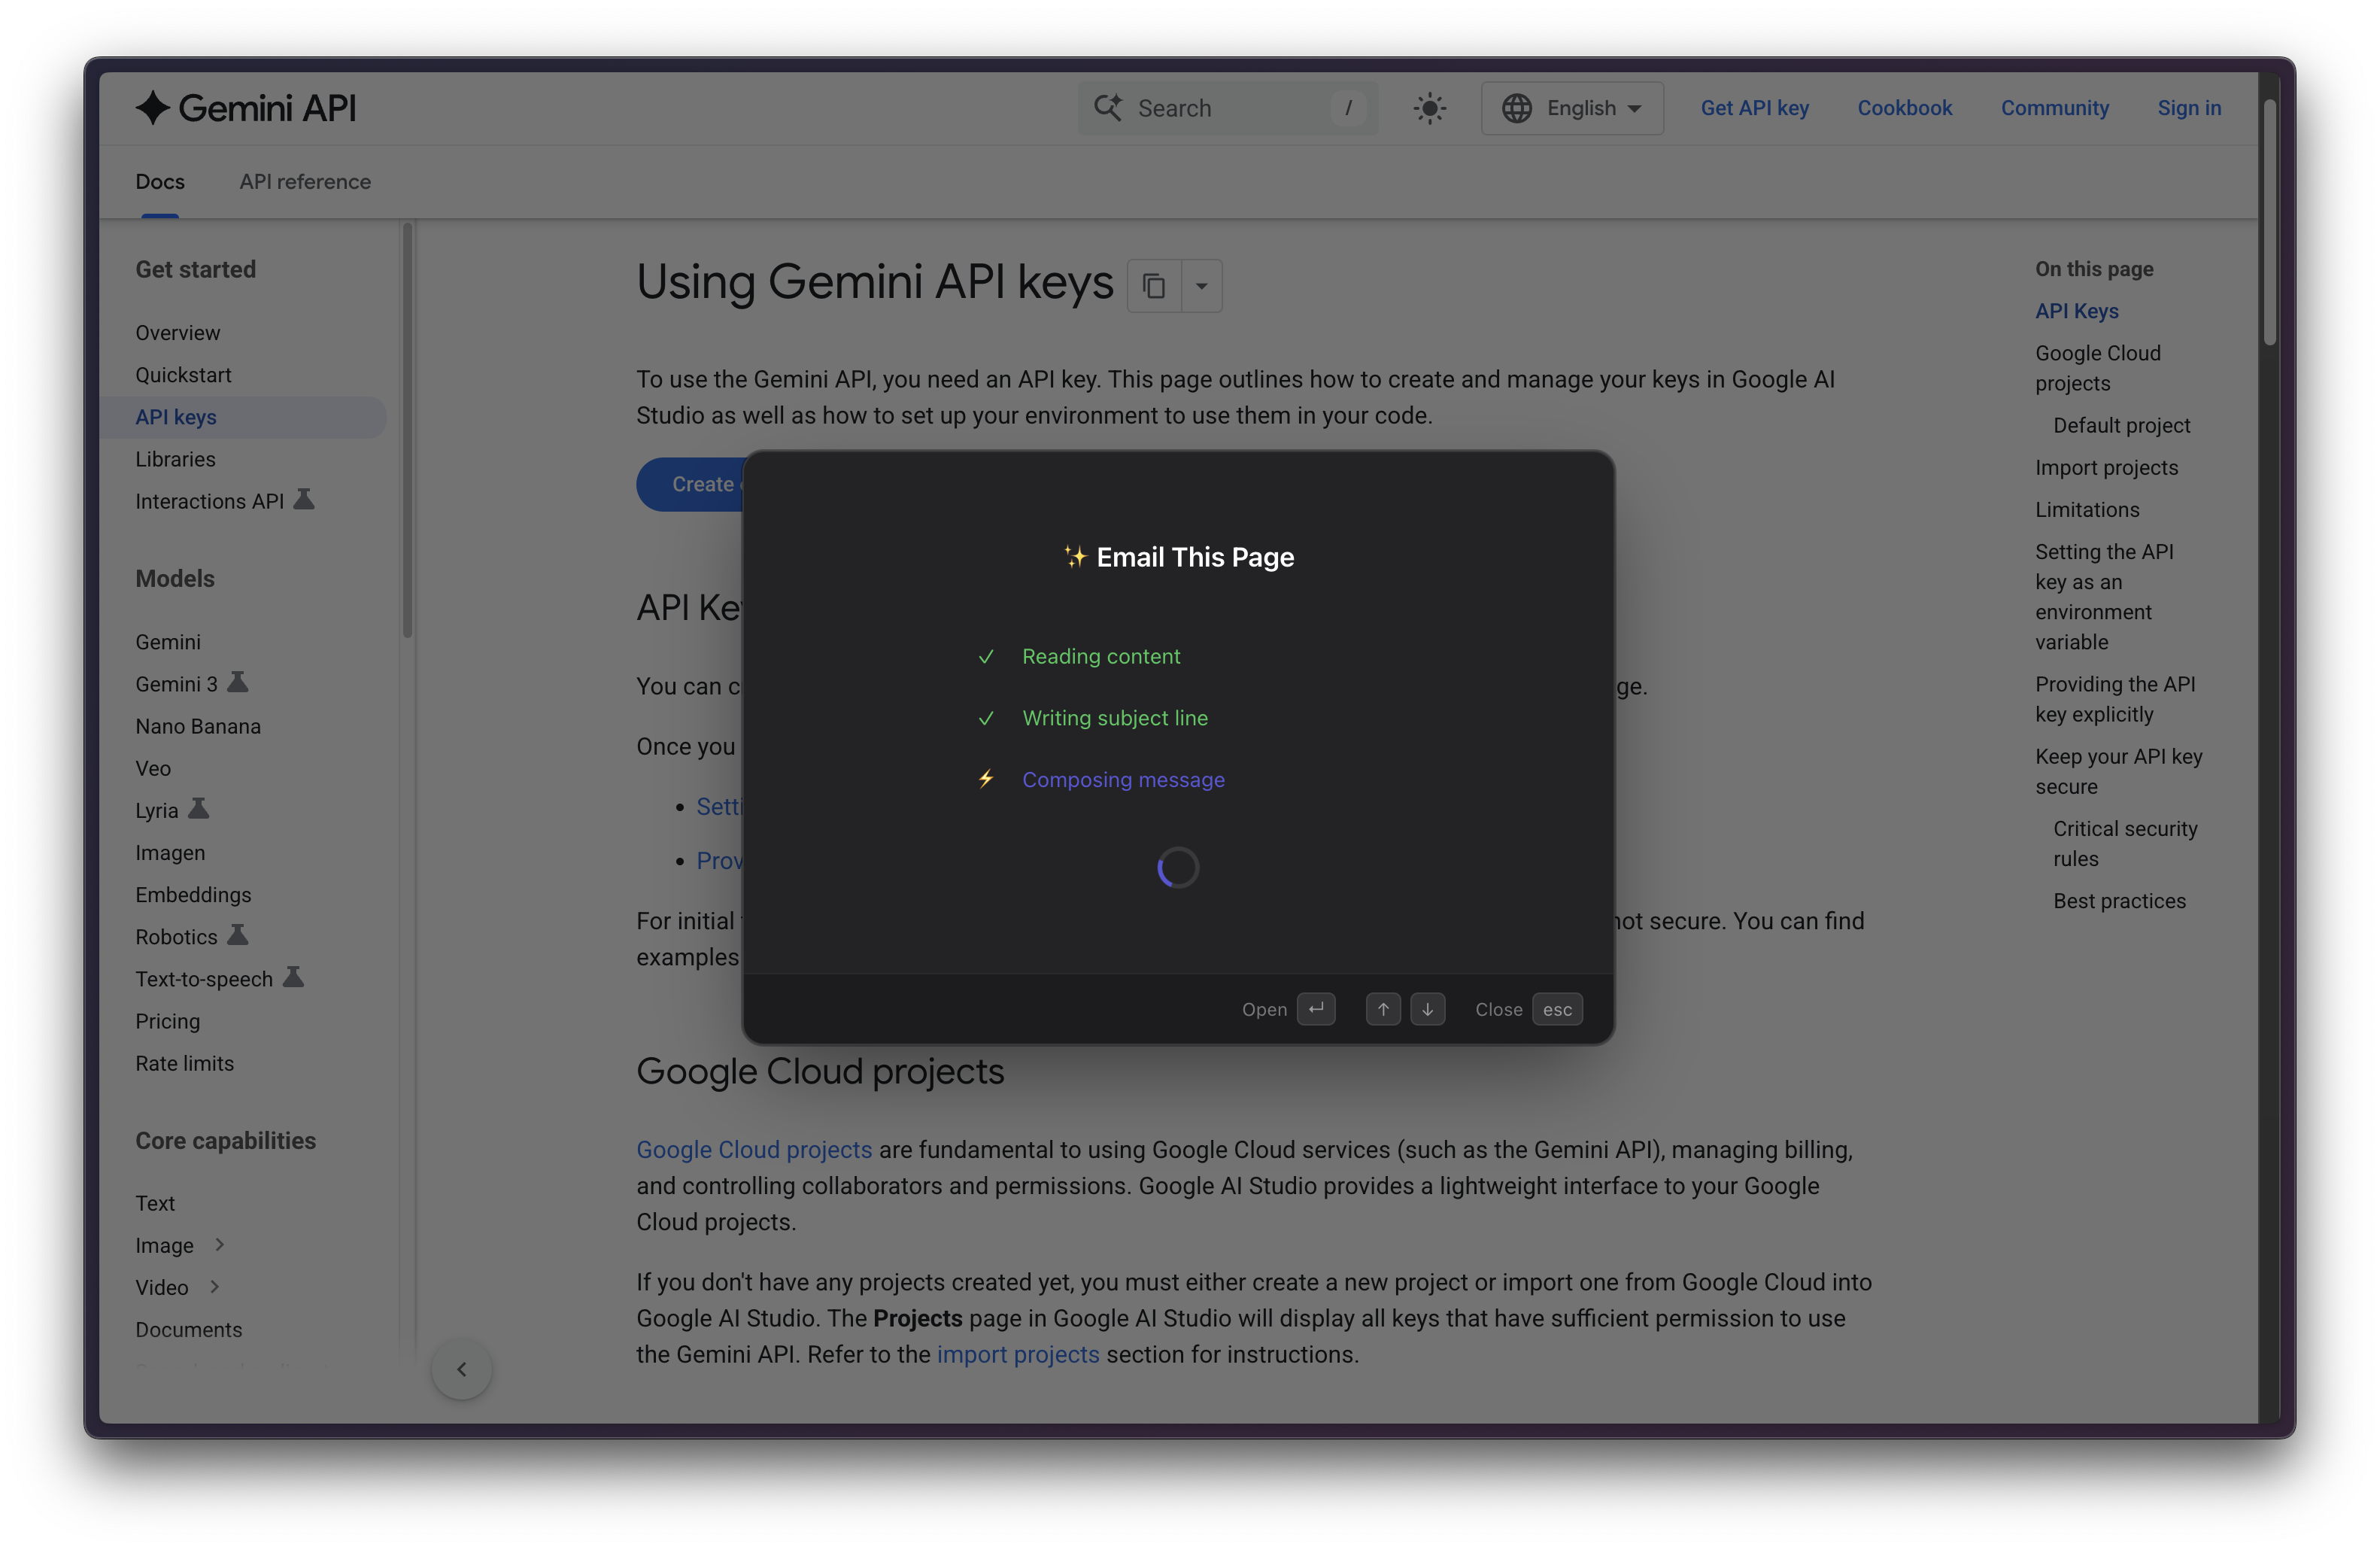Screen dimensions: 2380x1550
Task: Click the down arrow key in dialog footer
Action: coord(1427,1009)
